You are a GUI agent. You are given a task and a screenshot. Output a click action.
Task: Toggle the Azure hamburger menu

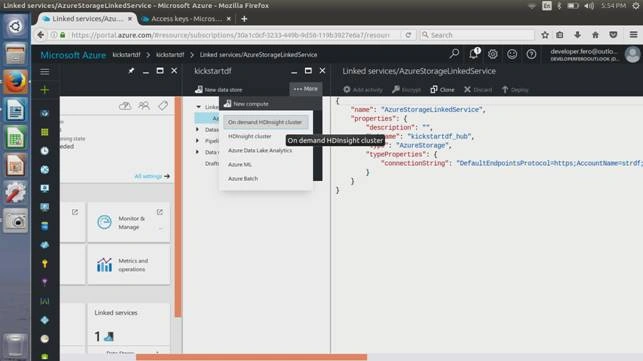tap(45, 72)
